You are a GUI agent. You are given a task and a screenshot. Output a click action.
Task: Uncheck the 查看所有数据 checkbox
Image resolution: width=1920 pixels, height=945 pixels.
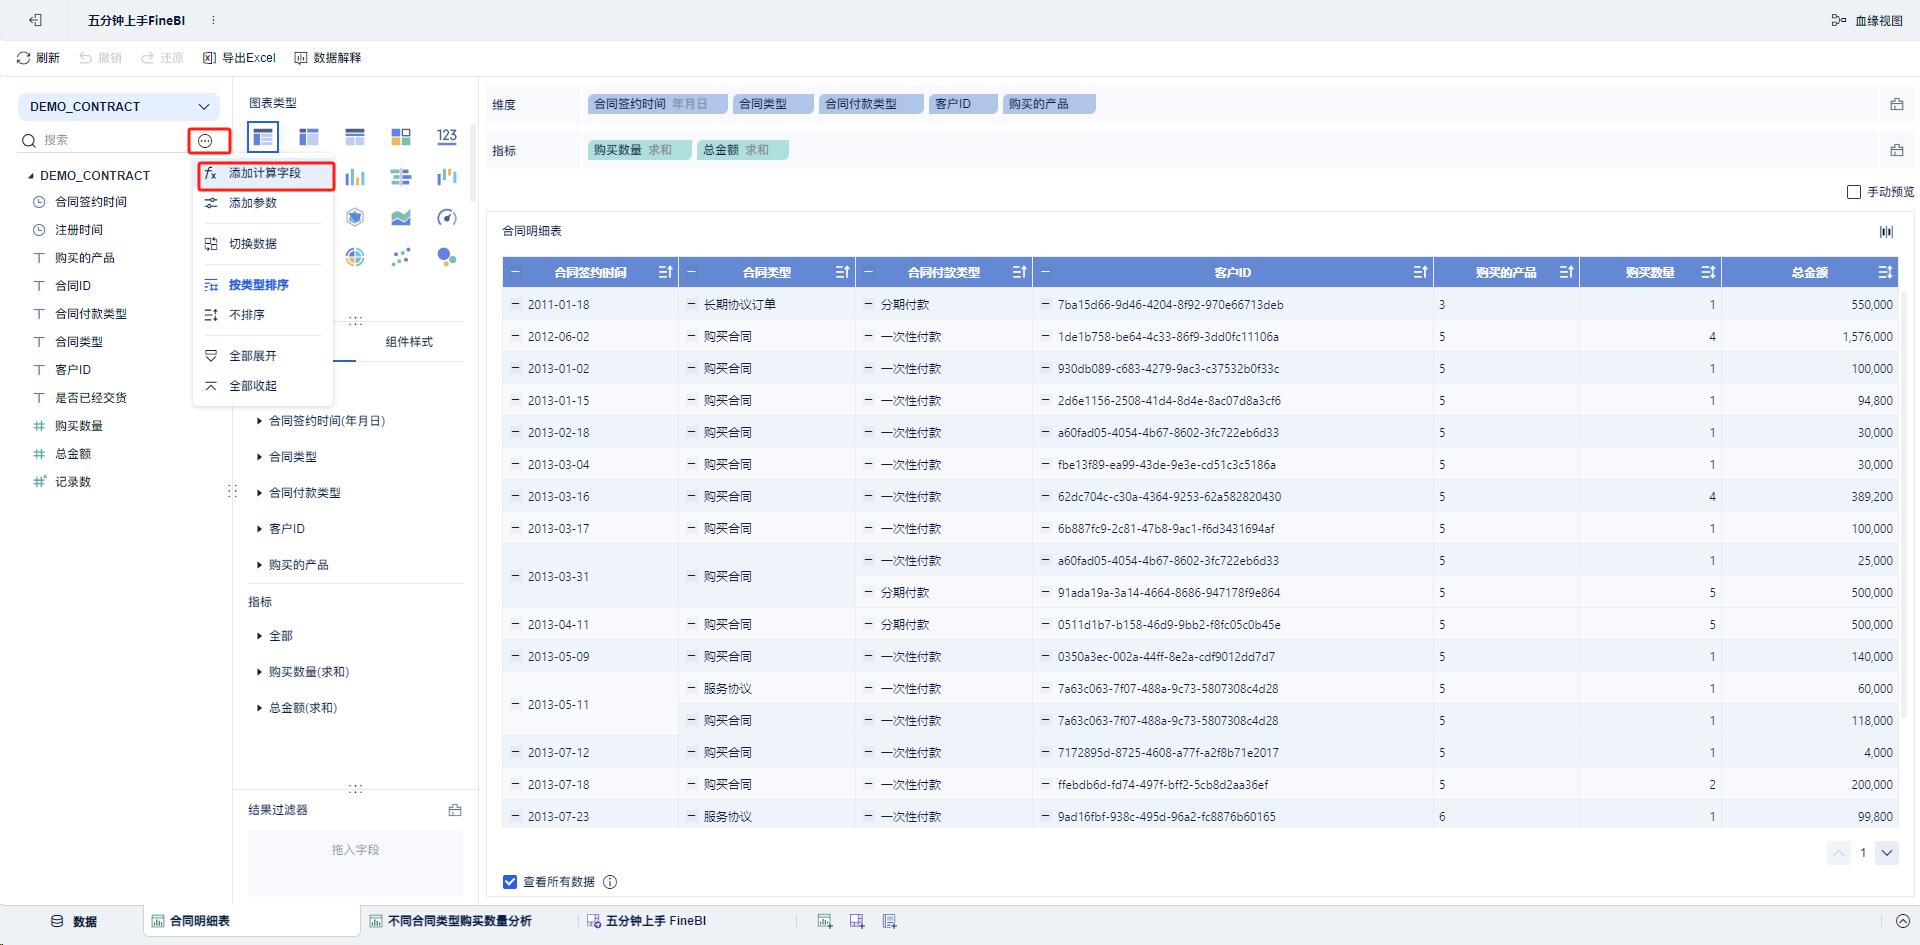point(510,882)
